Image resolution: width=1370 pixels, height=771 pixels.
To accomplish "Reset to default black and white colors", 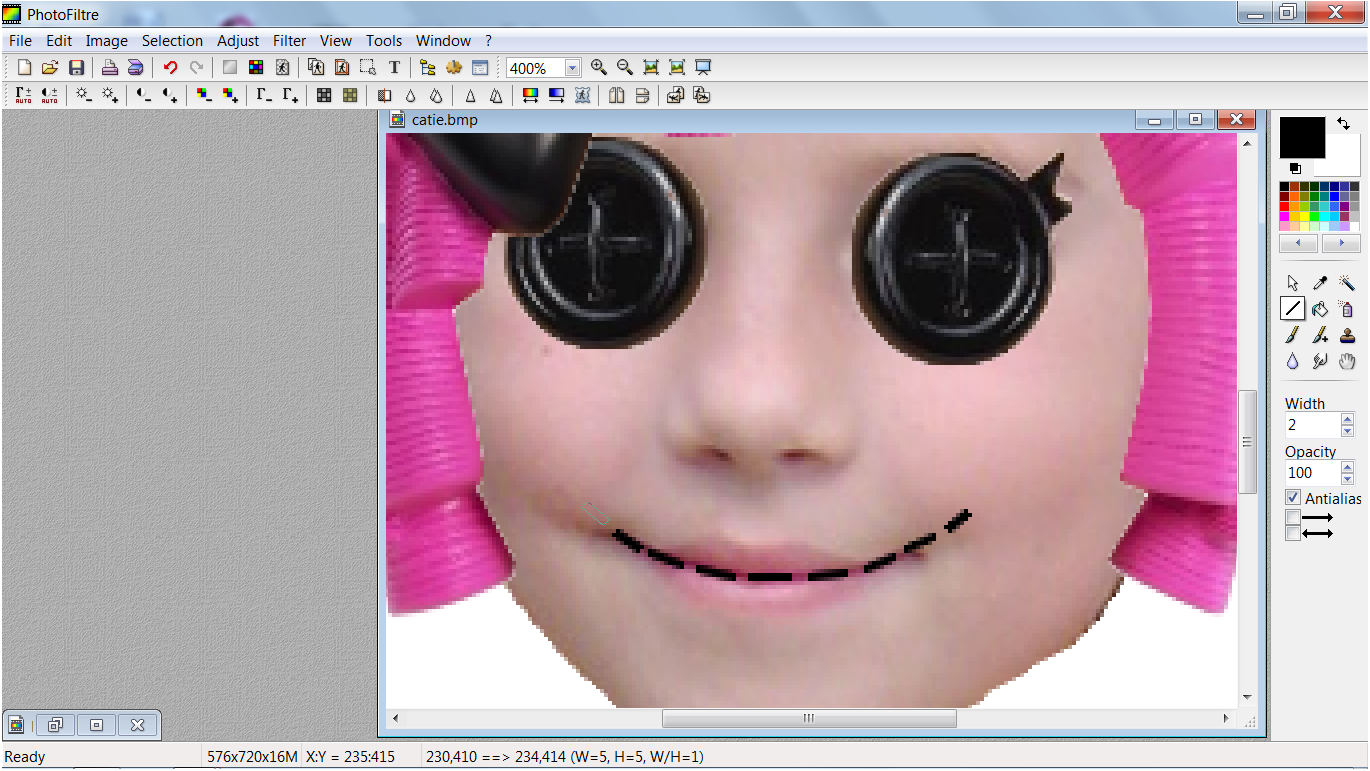I will 1295,168.
